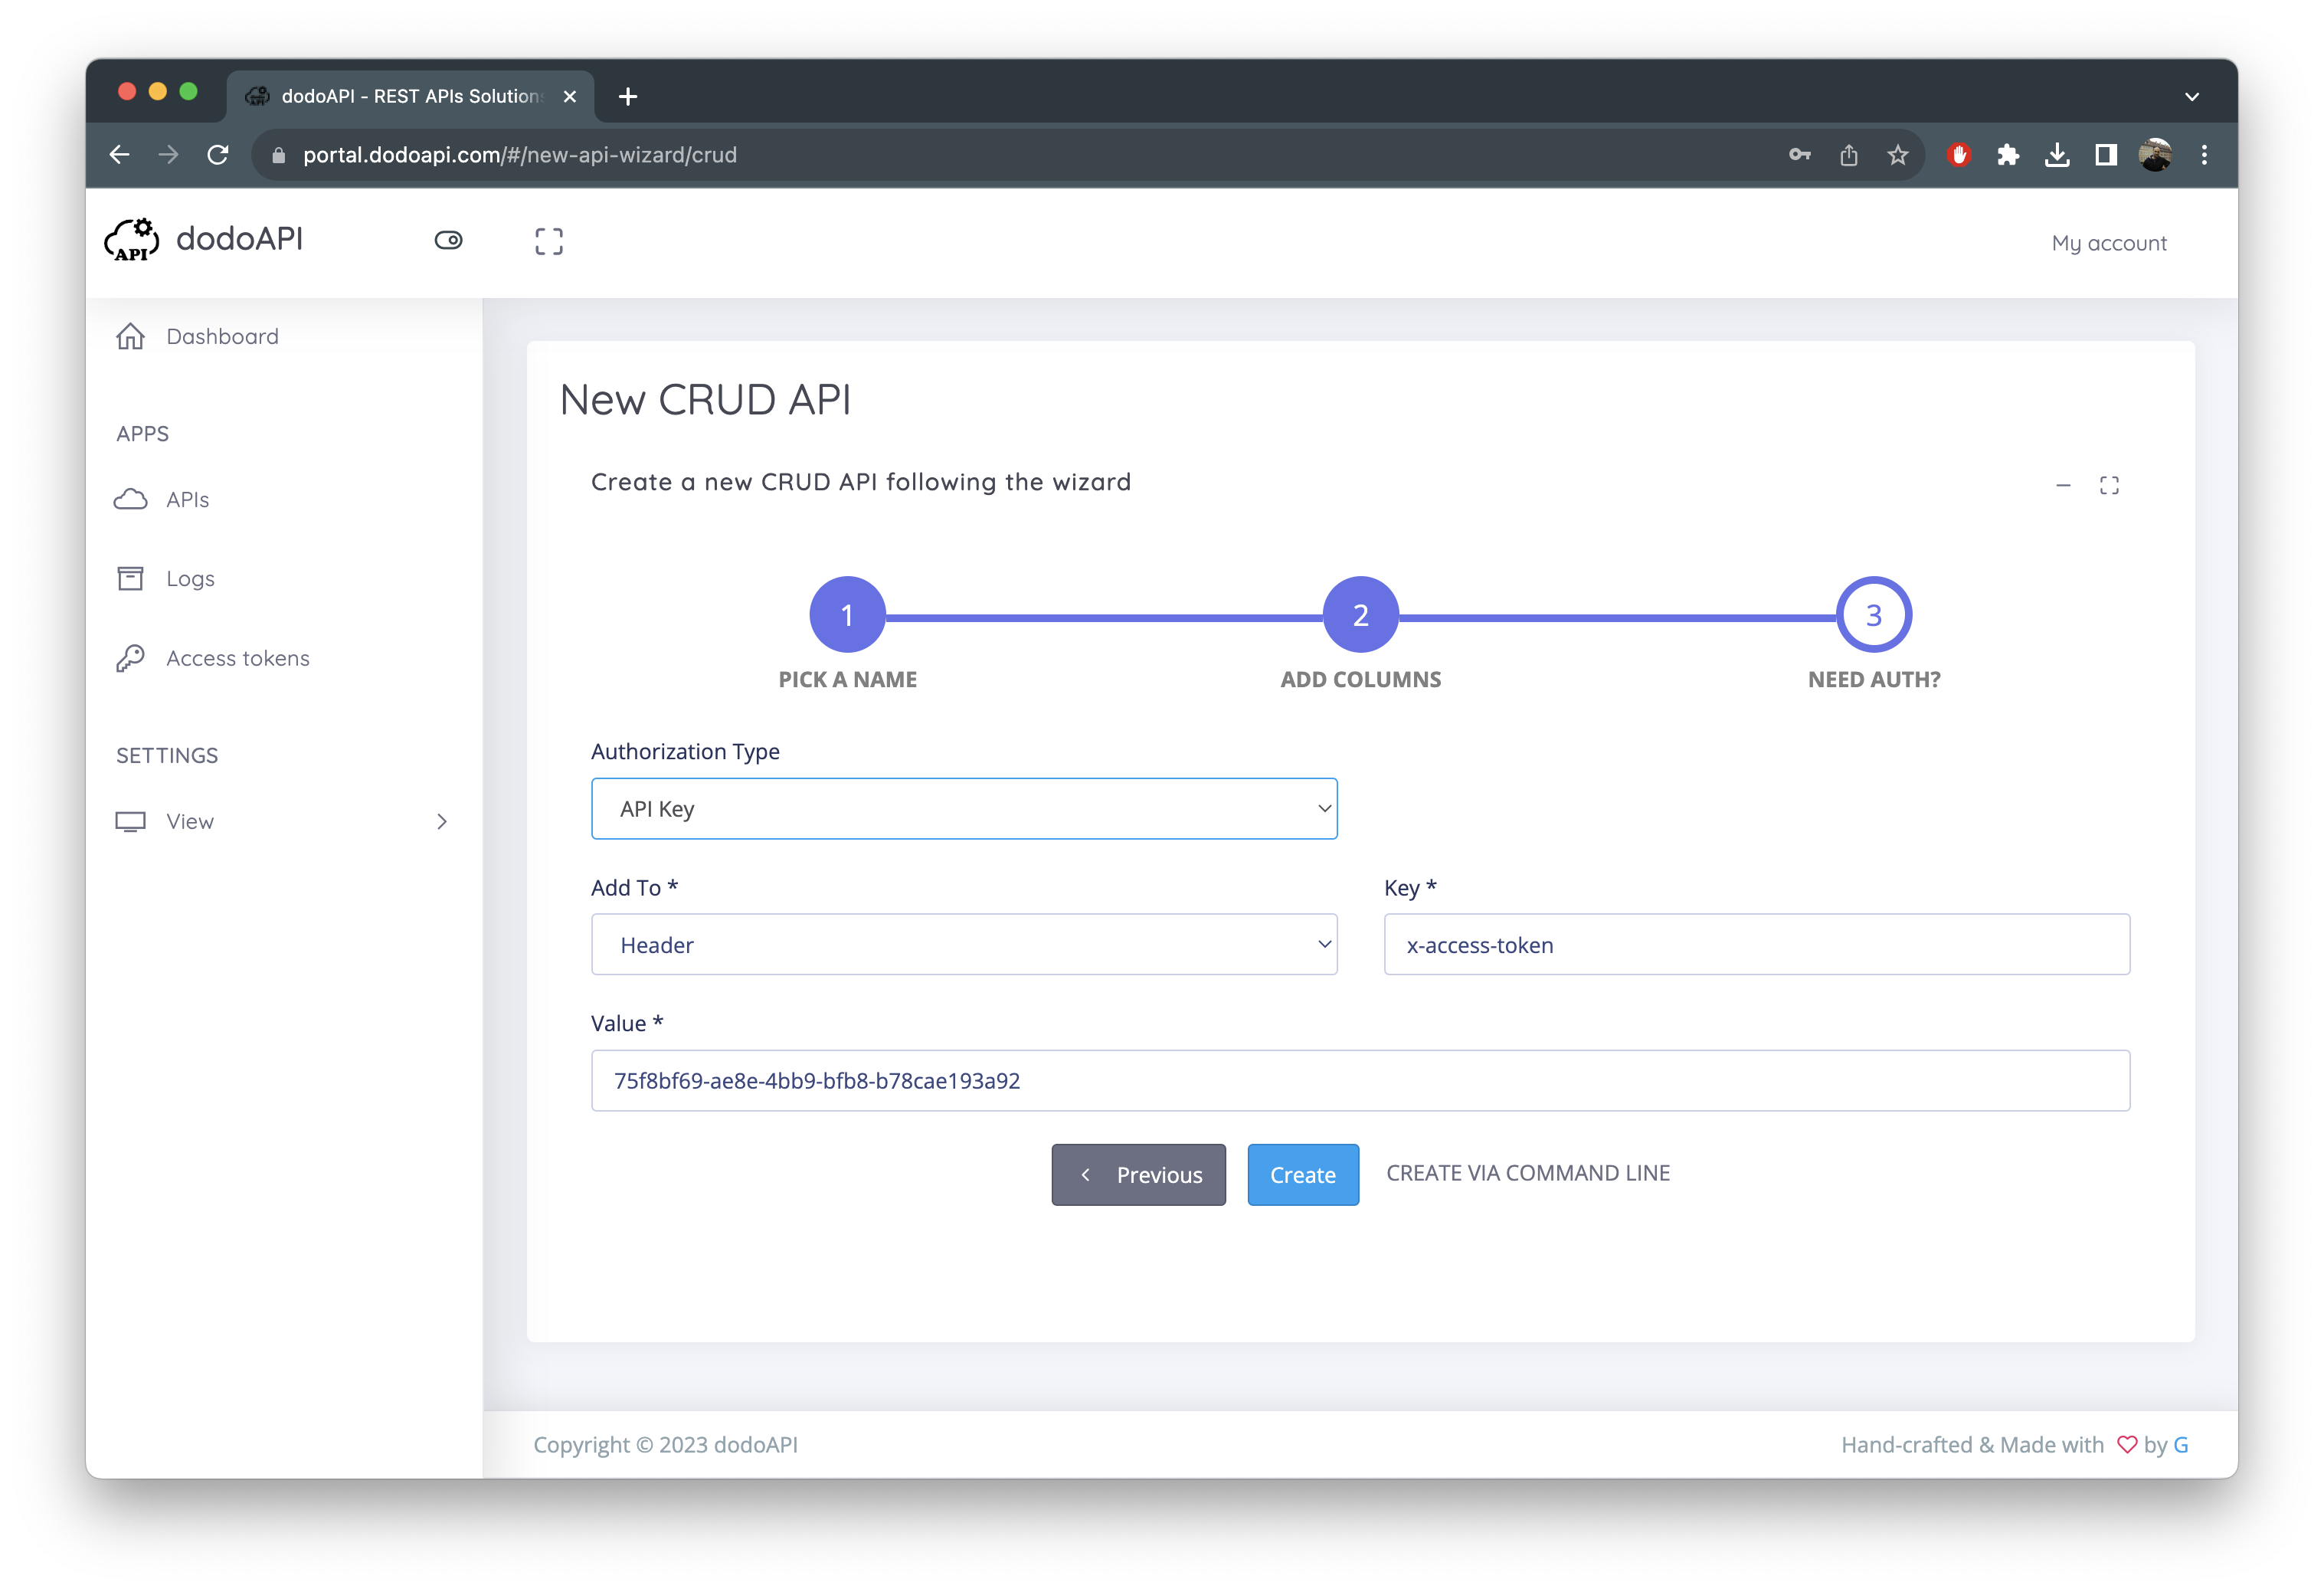Click the dodoAPI cloud logo icon

click(x=132, y=240)
